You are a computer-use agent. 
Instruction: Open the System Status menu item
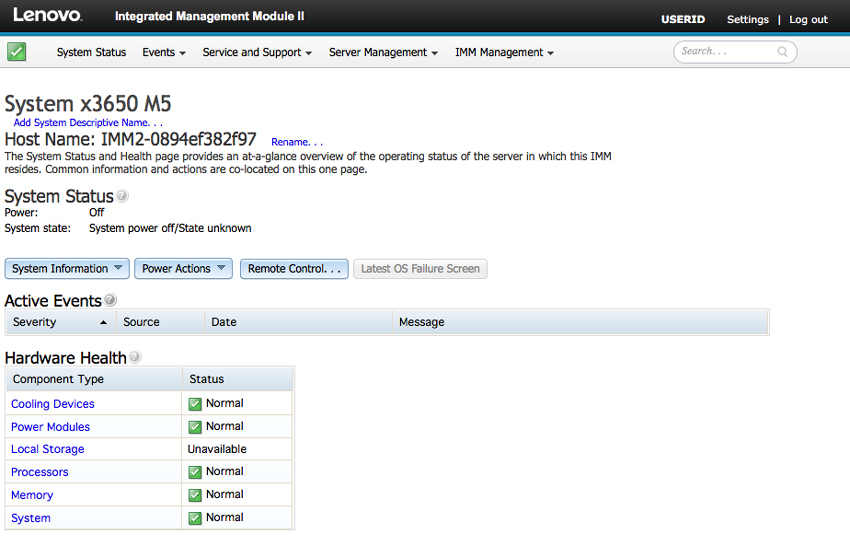click(91, 52)
